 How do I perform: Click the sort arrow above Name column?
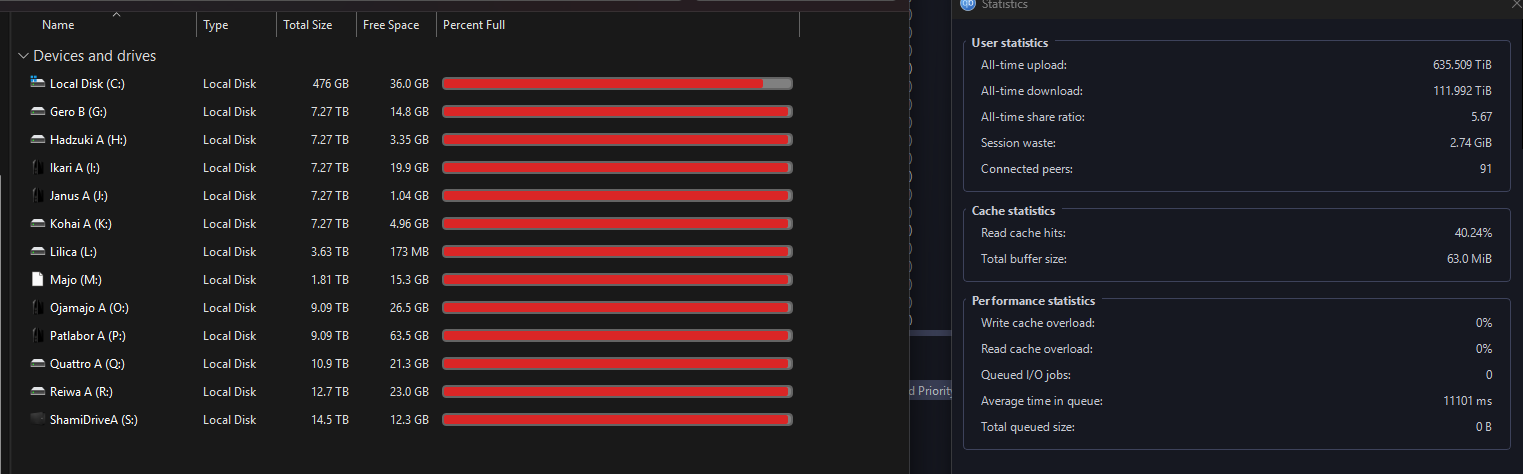point(117,15)
